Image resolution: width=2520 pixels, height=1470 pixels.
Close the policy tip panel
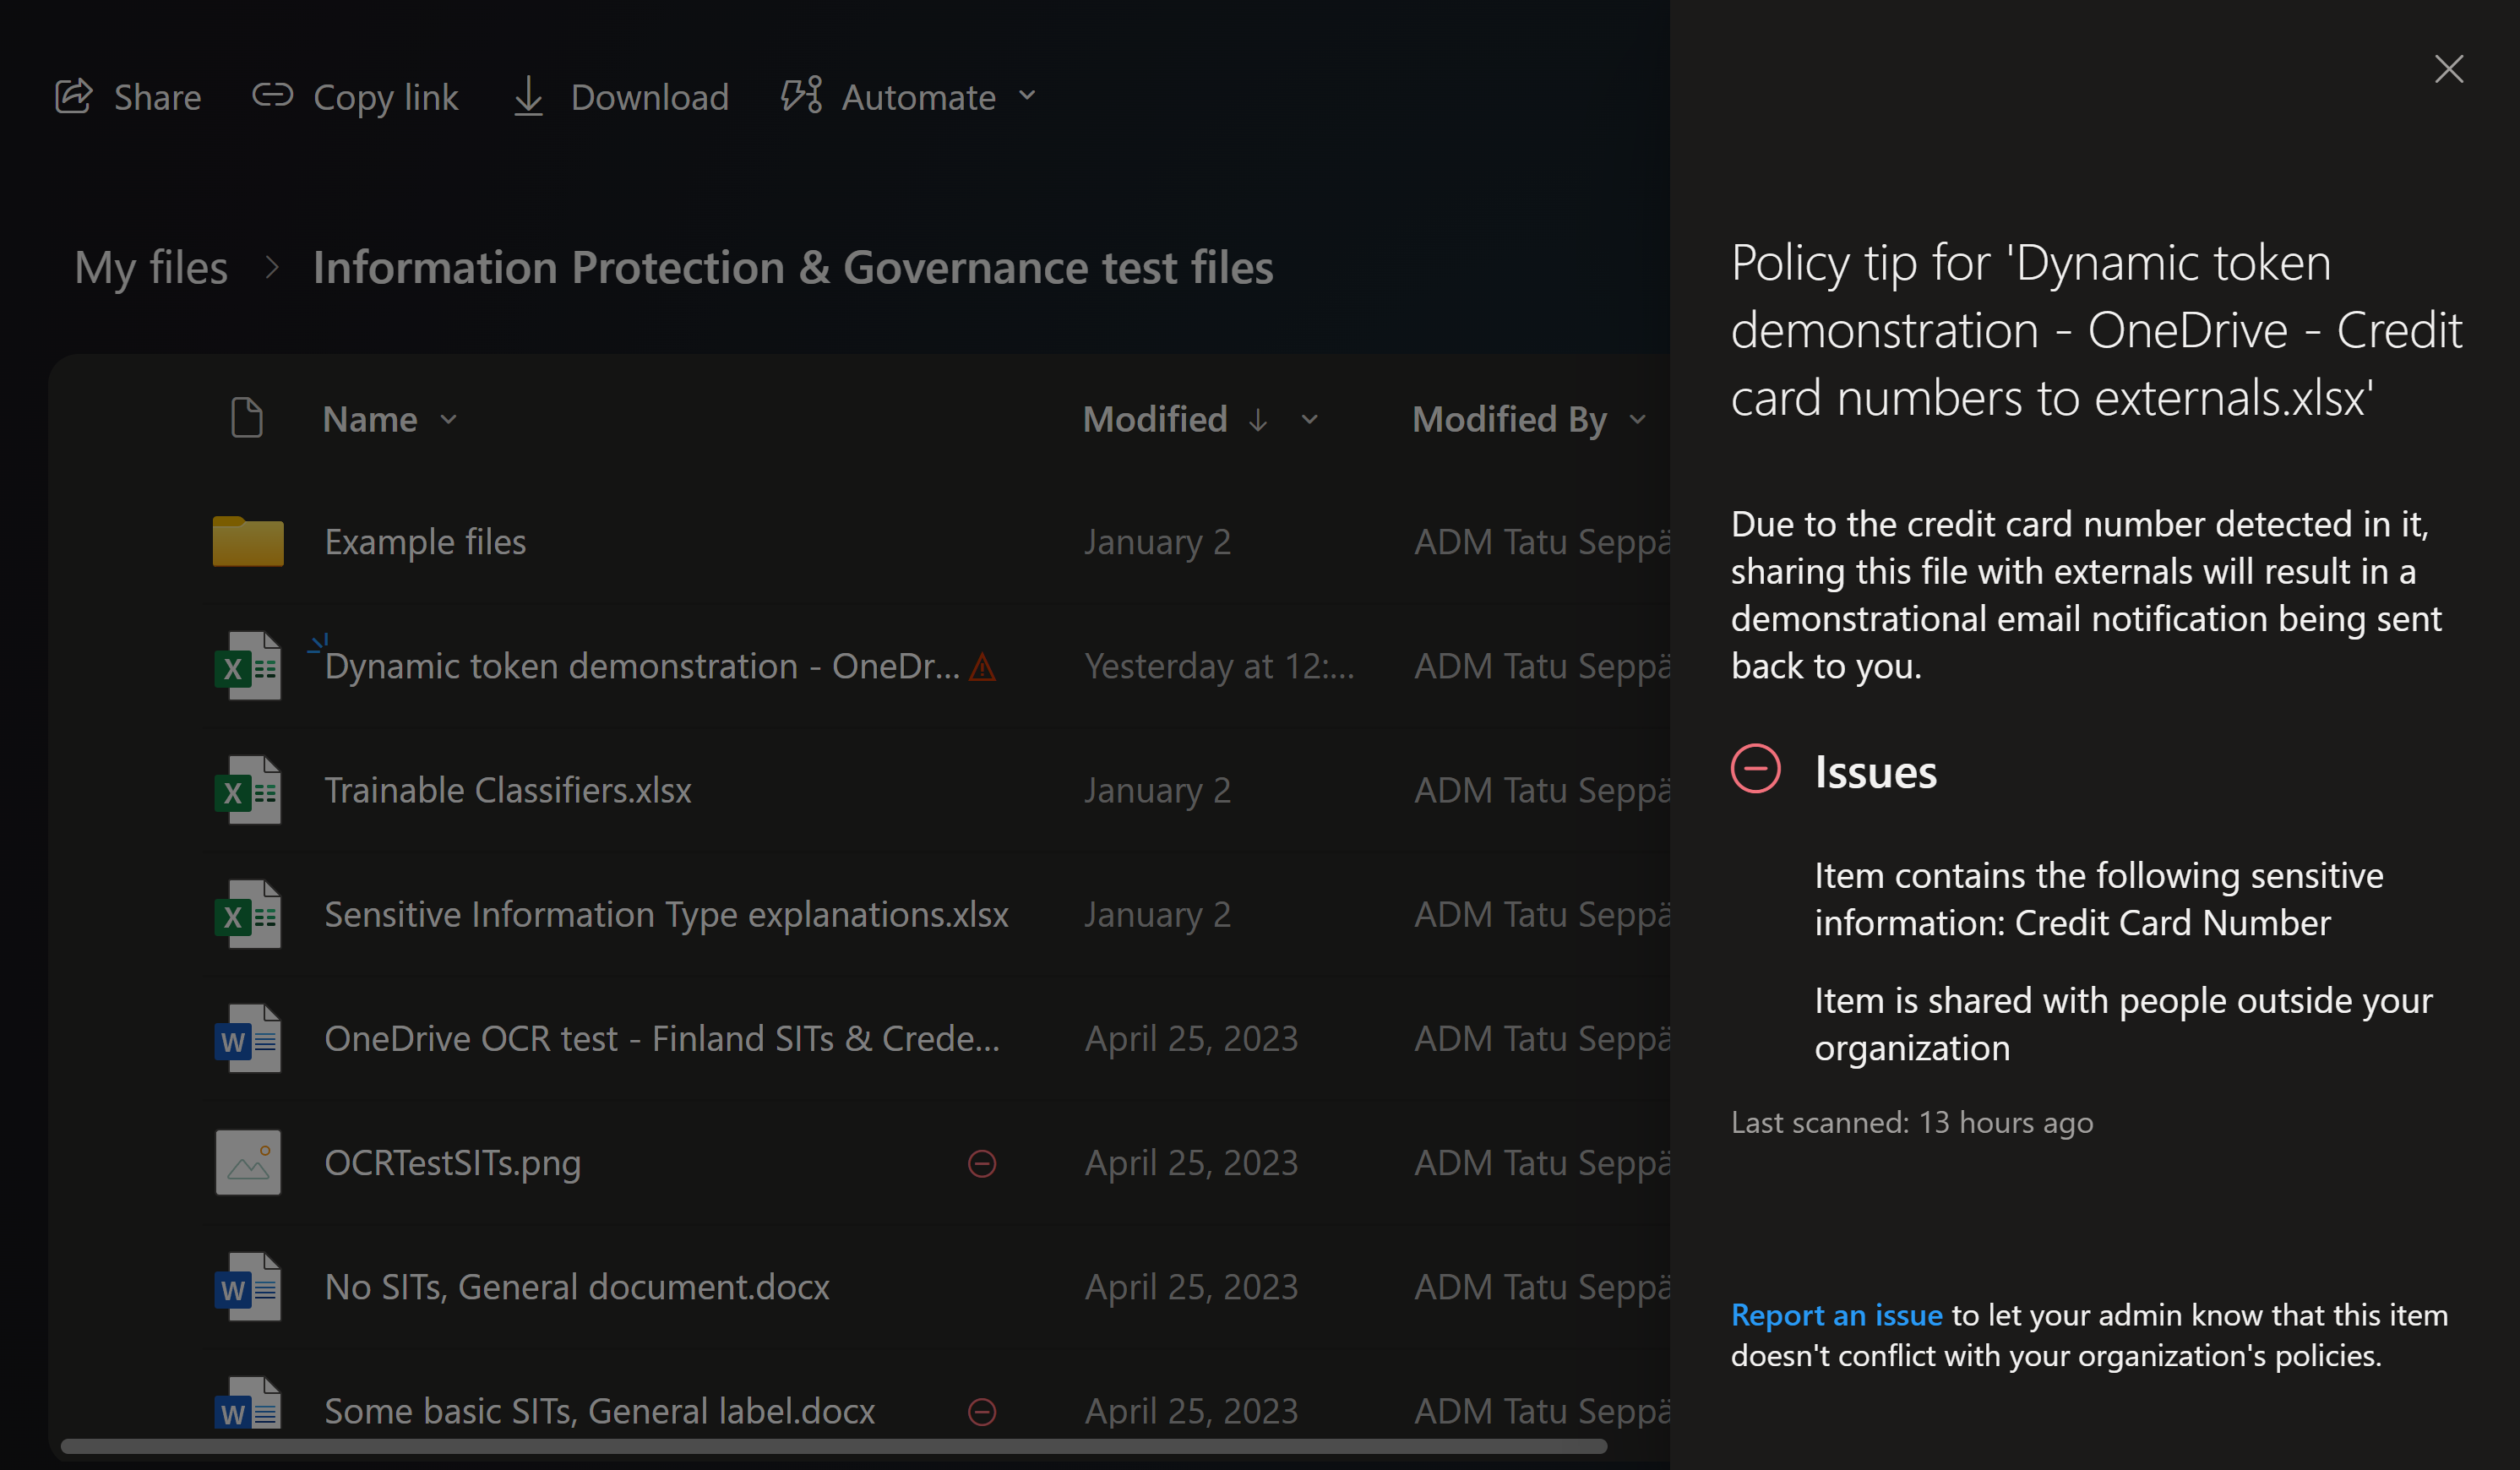(2448, 69)
